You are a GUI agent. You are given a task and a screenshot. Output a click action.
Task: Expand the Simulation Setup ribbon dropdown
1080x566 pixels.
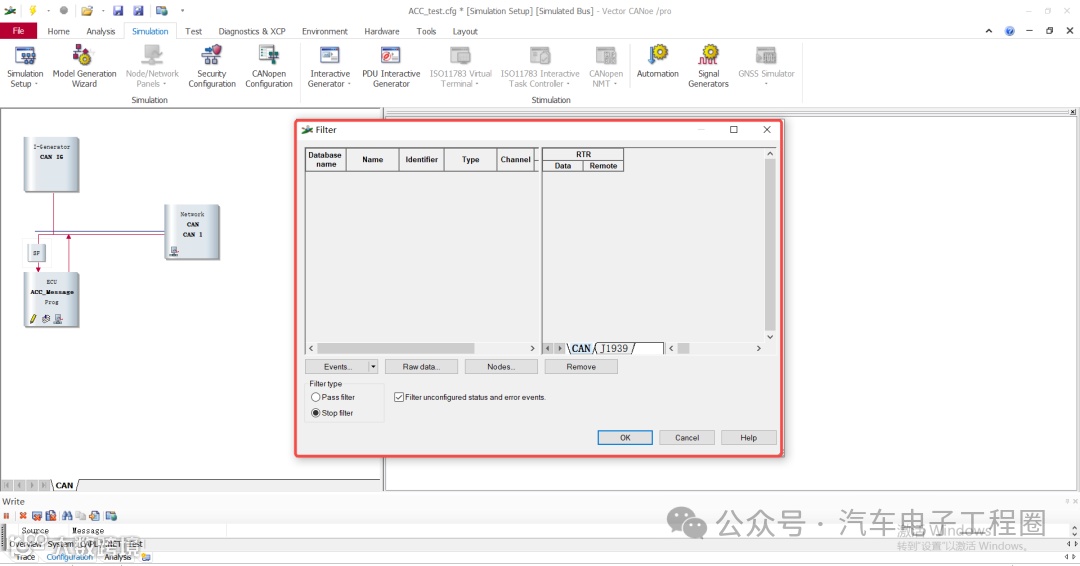[x=36, y=84]
